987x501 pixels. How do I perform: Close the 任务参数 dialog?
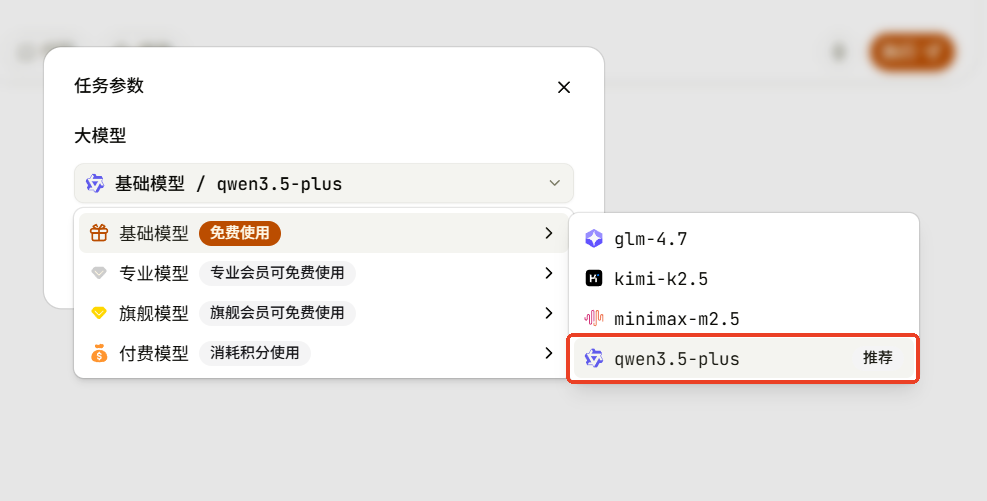point(564,87)
